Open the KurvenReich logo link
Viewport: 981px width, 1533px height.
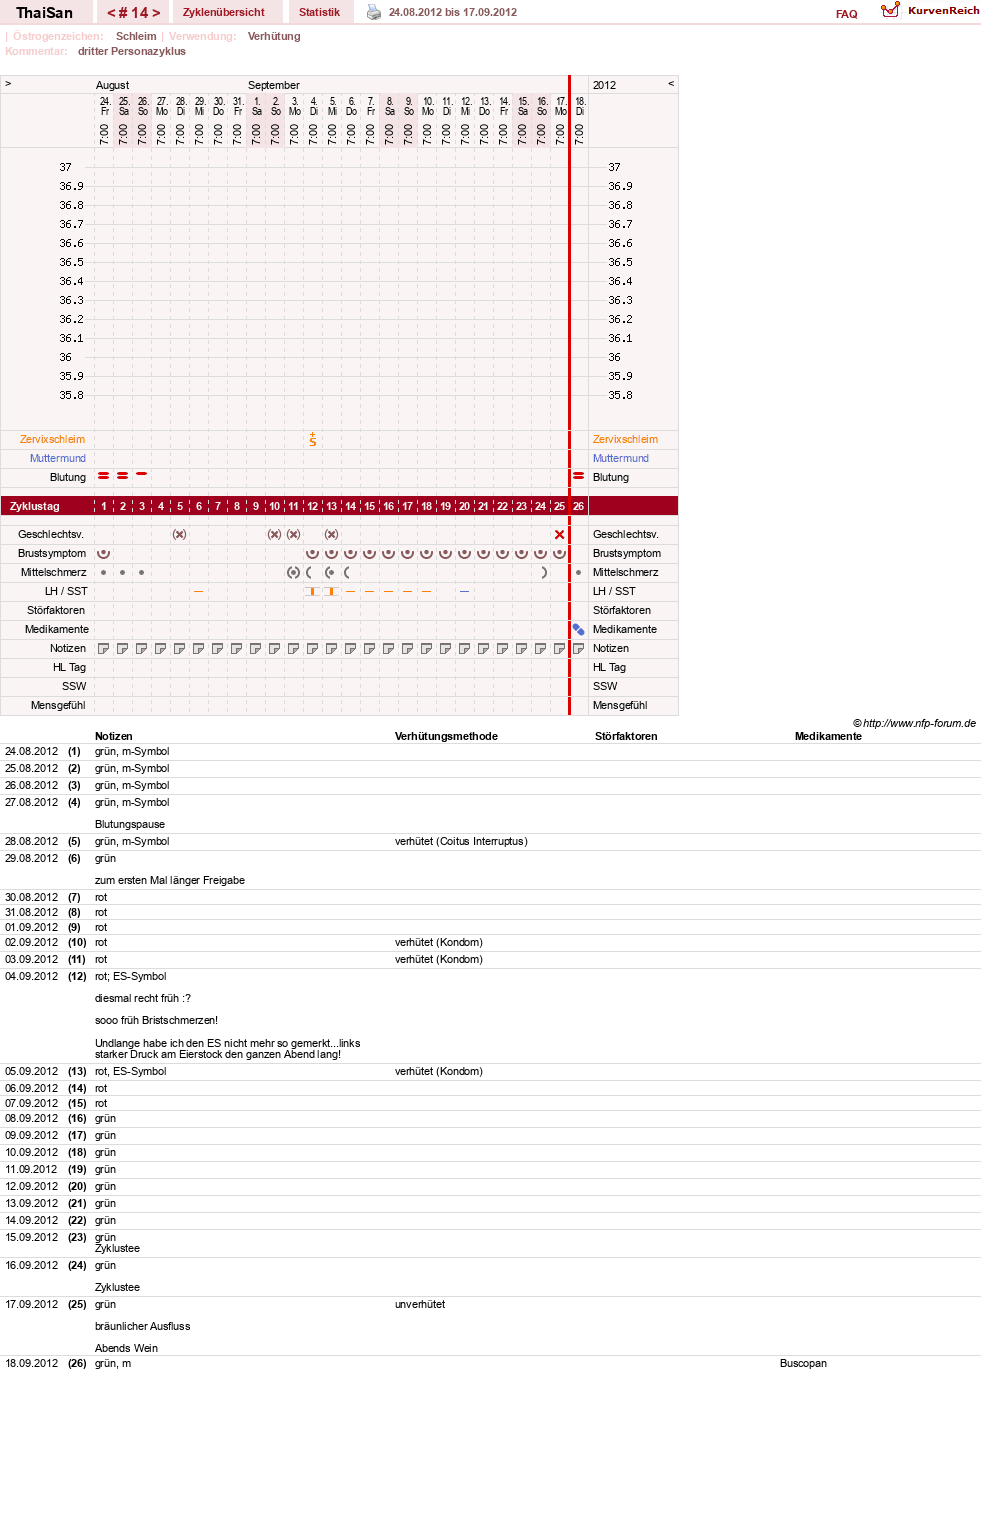(930, 10)
